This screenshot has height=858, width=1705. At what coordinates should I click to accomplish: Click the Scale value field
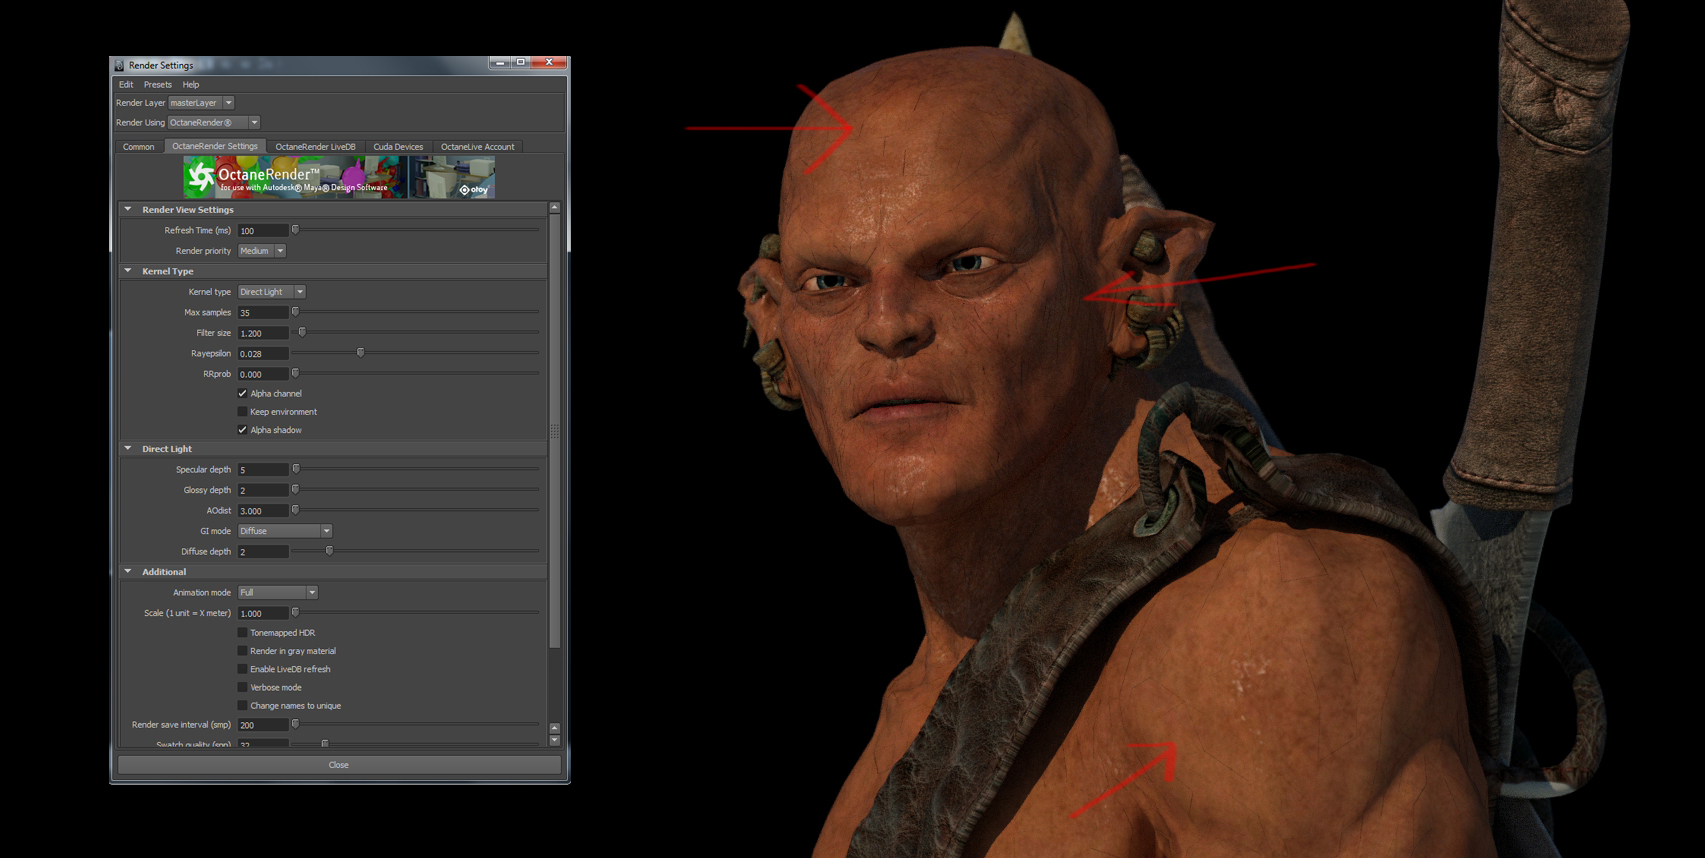pyautogui.click(x=263, y=614)
